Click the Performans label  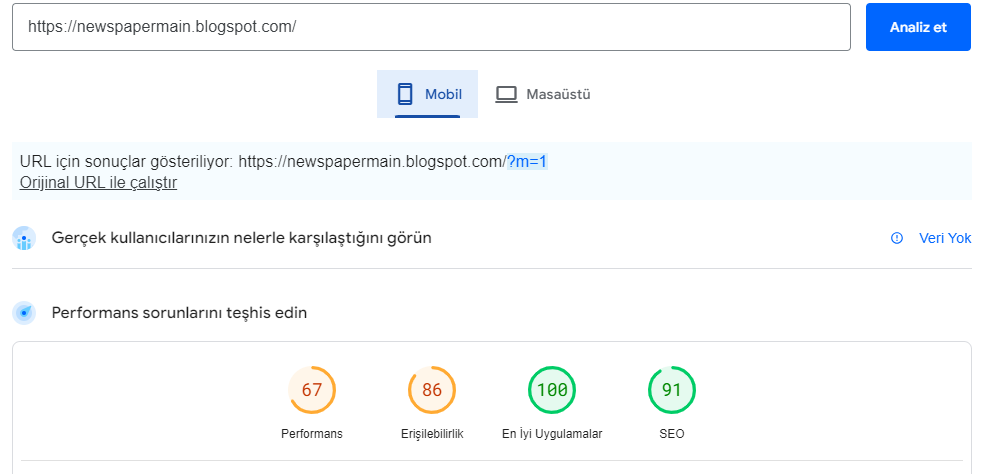click(x=312, y=434)
